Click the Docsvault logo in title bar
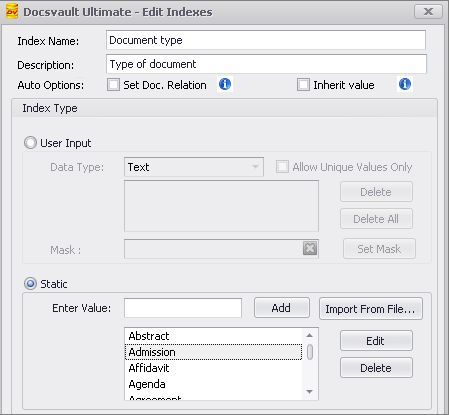449x415 pixels. [x=12, y=11]
